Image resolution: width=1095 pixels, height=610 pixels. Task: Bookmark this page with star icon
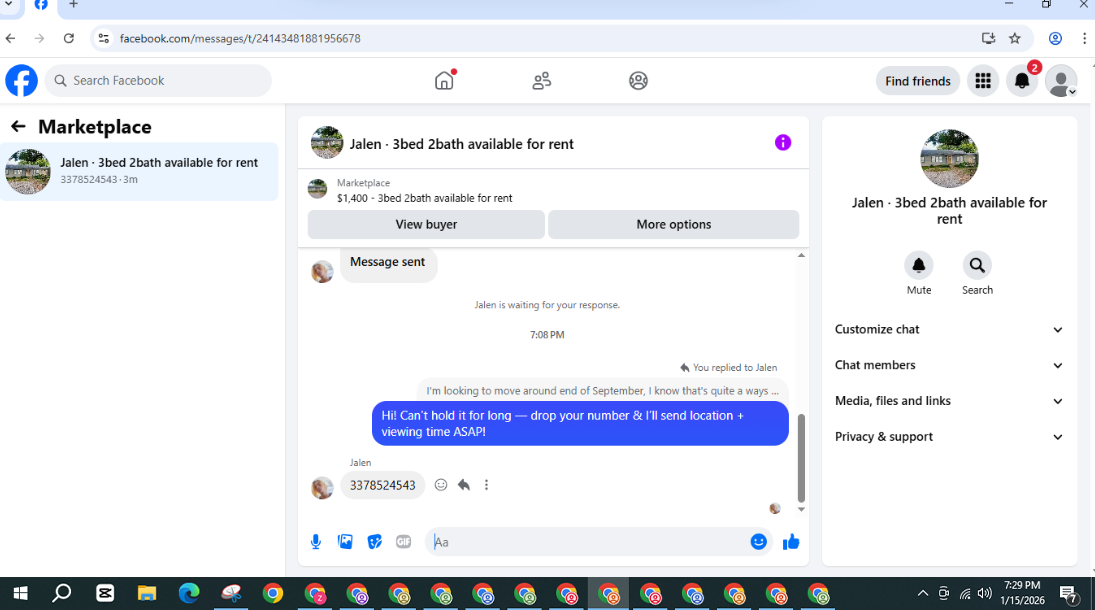coord(1015,38)
